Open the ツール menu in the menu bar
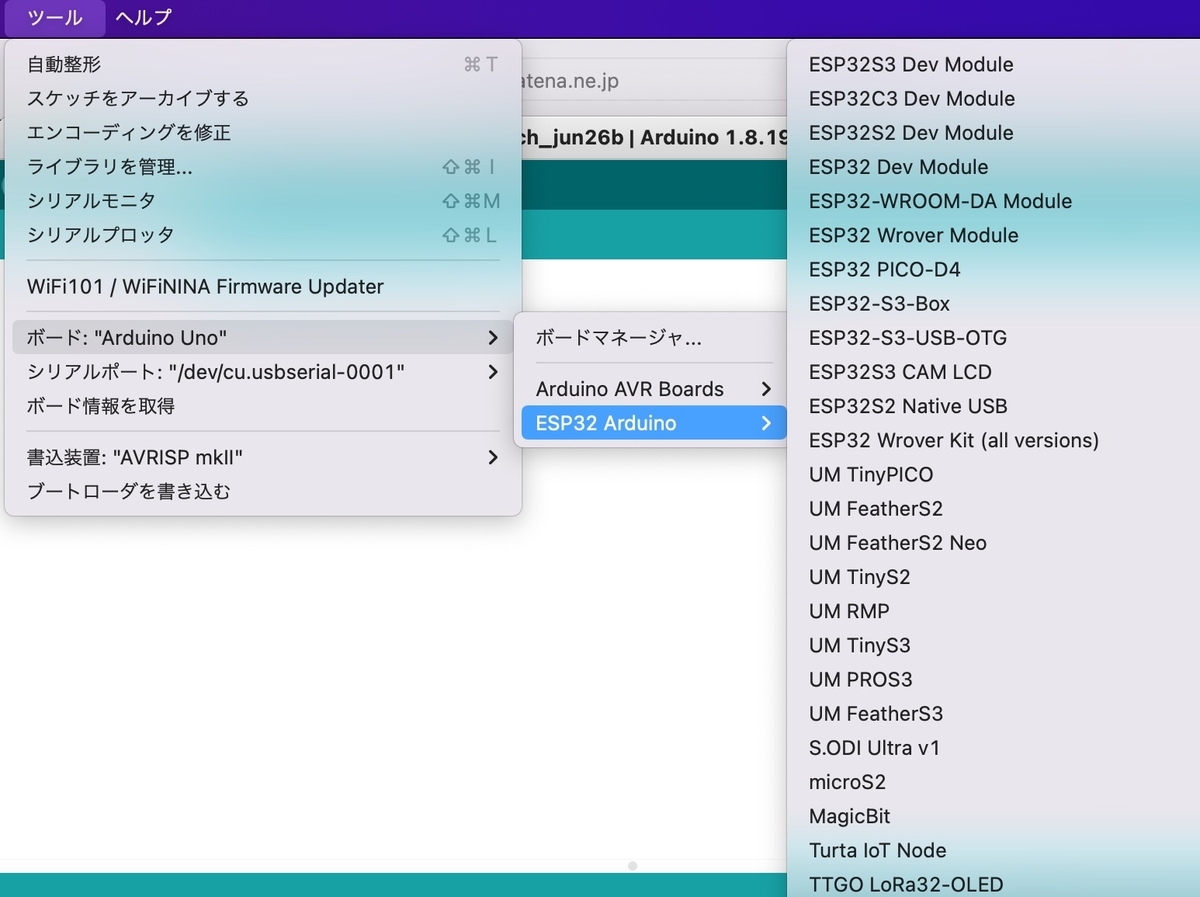1200x897 pixels. 55,17
